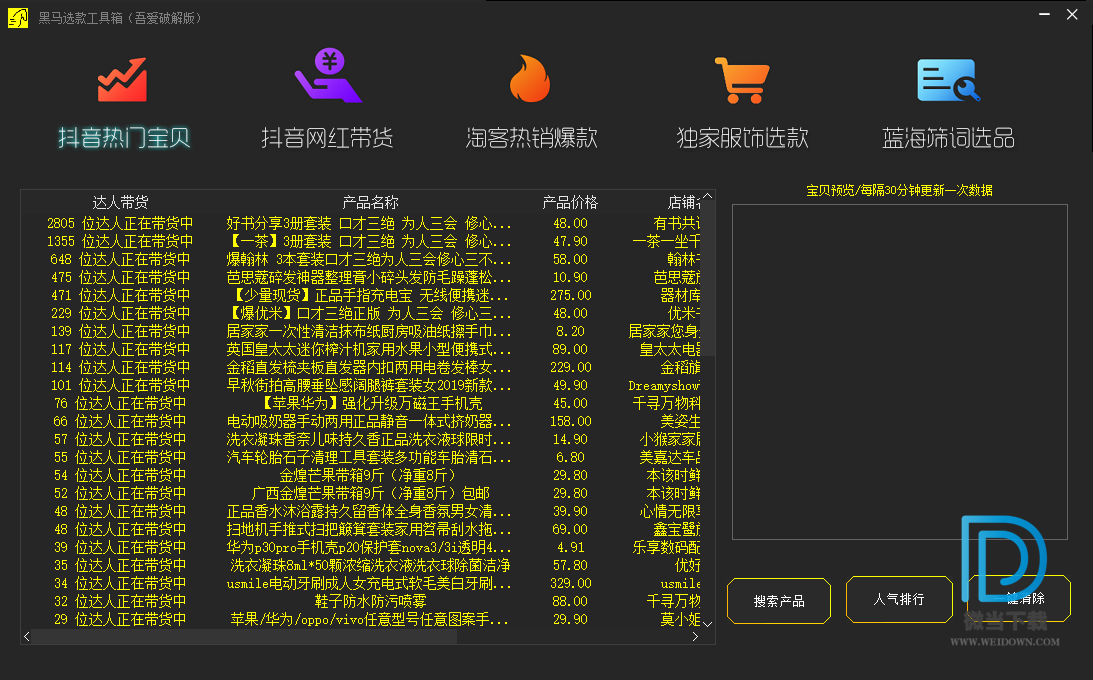Select the 扫地机手推式扫把 row
Viewport: 1093px width, 680px height.
360,530
